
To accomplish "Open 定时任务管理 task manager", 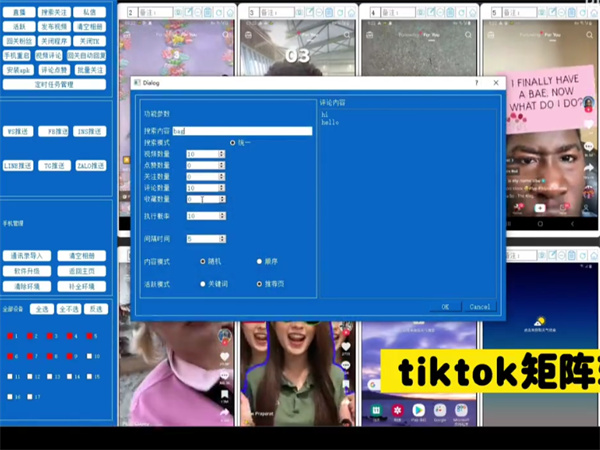I will (x=54, y=84).
